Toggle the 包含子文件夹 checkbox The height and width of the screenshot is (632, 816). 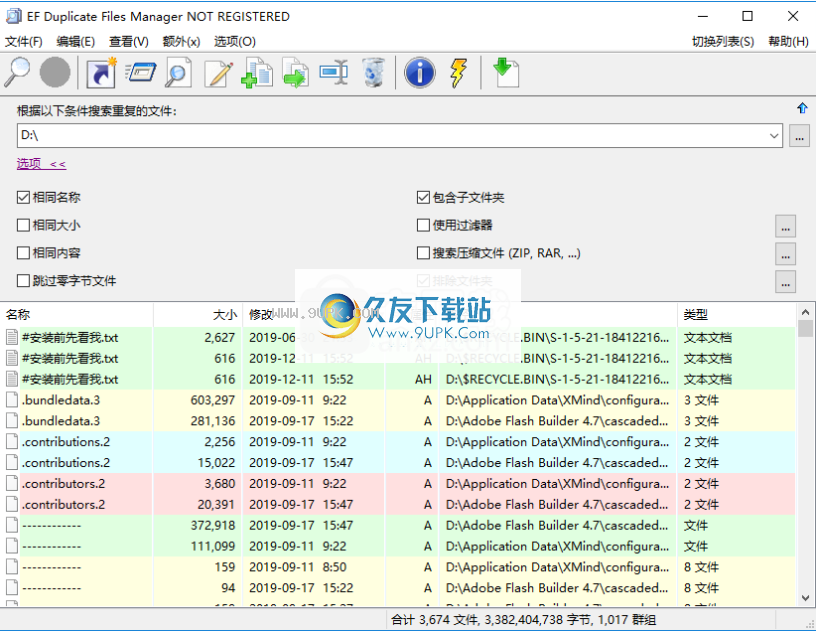click(x=423, y=197)
